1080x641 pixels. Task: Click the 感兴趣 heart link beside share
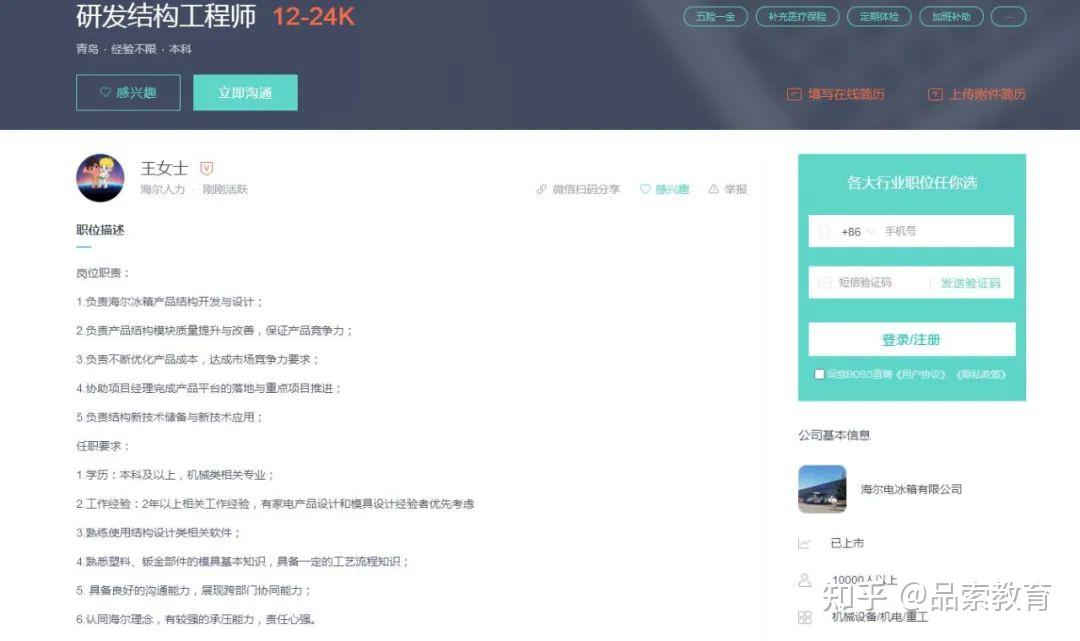pyautogui.click(x=664, y=189)
